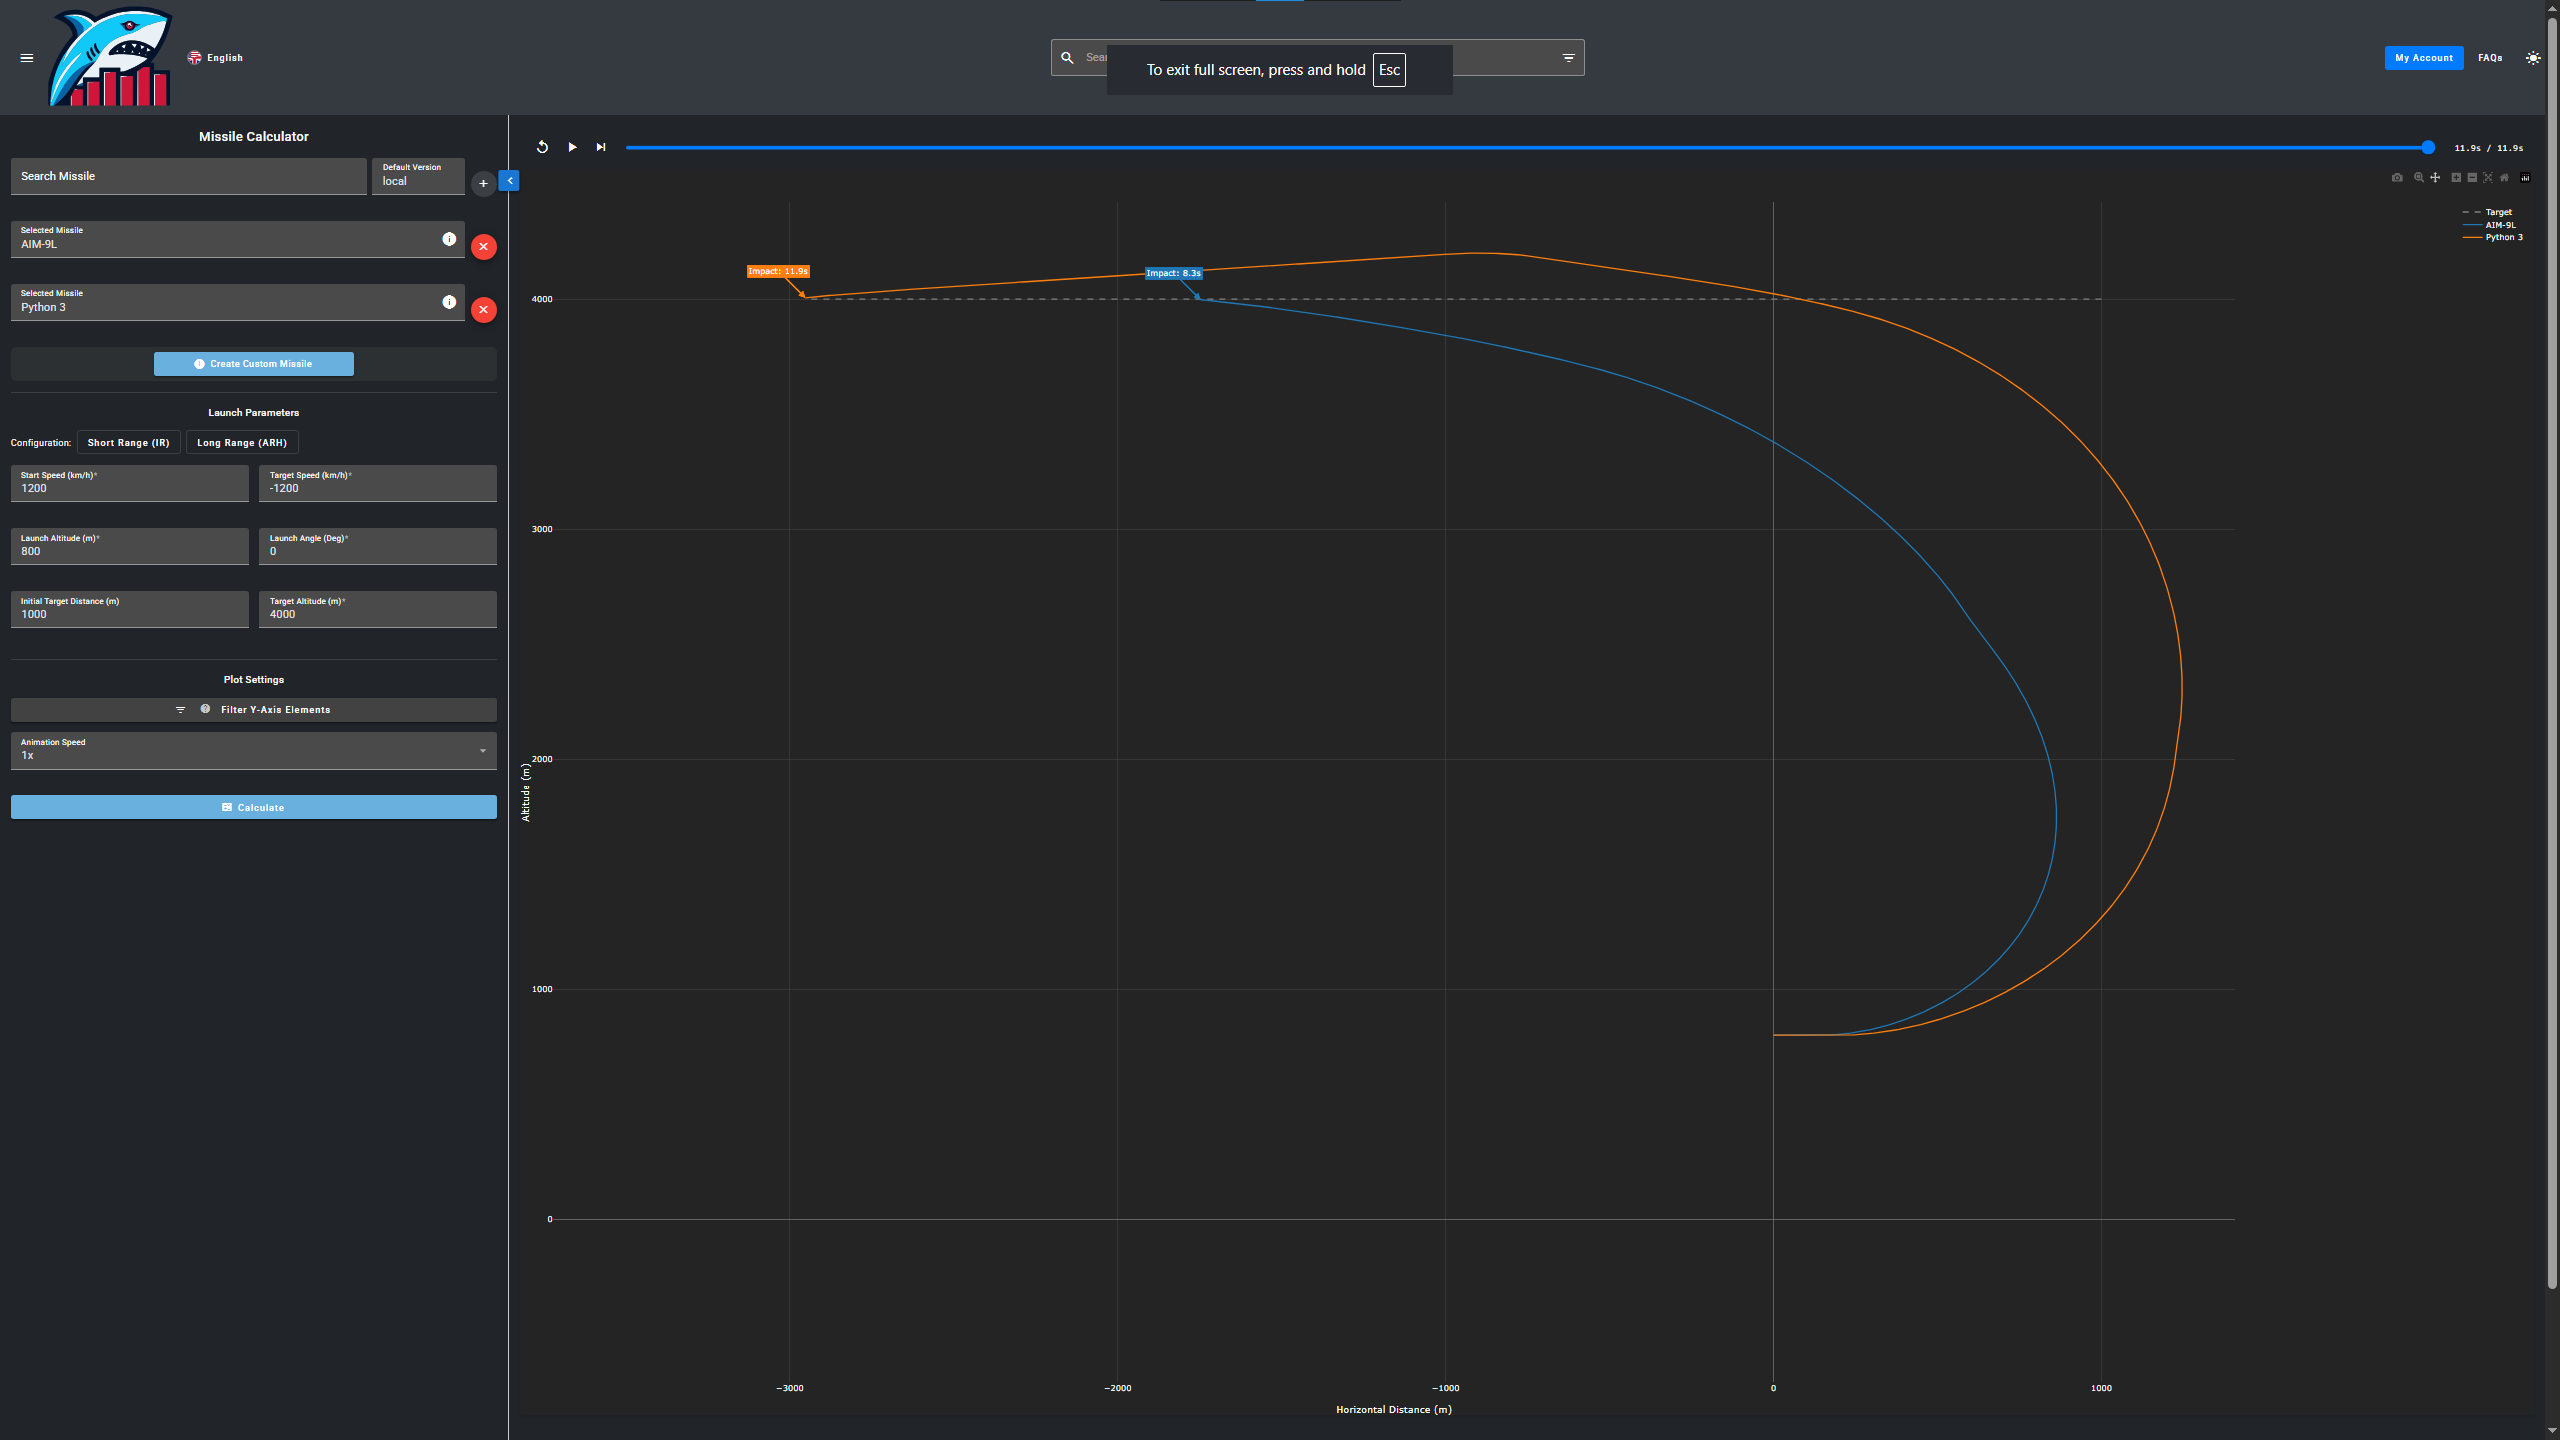Click the Autoscale plot icon
The image size is (2560, 1440).
click(2488, 177)
